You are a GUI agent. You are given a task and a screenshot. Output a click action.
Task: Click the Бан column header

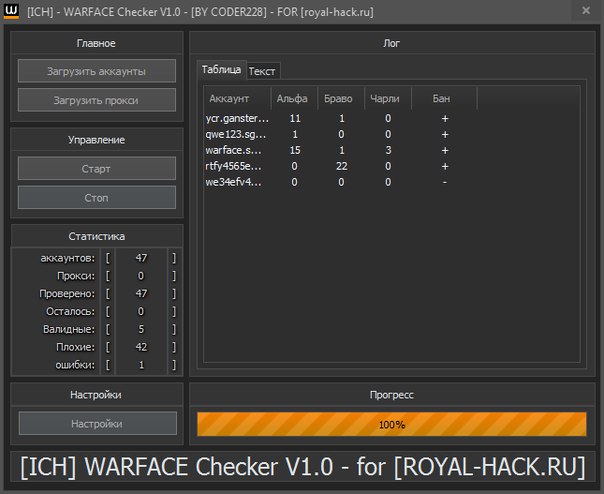[444, 99]
